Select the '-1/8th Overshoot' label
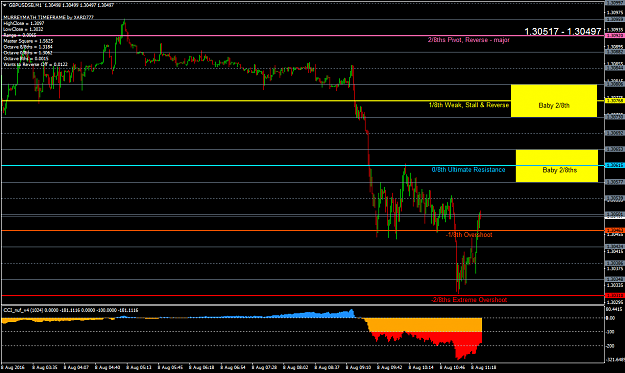 click(x=469, y=235)
